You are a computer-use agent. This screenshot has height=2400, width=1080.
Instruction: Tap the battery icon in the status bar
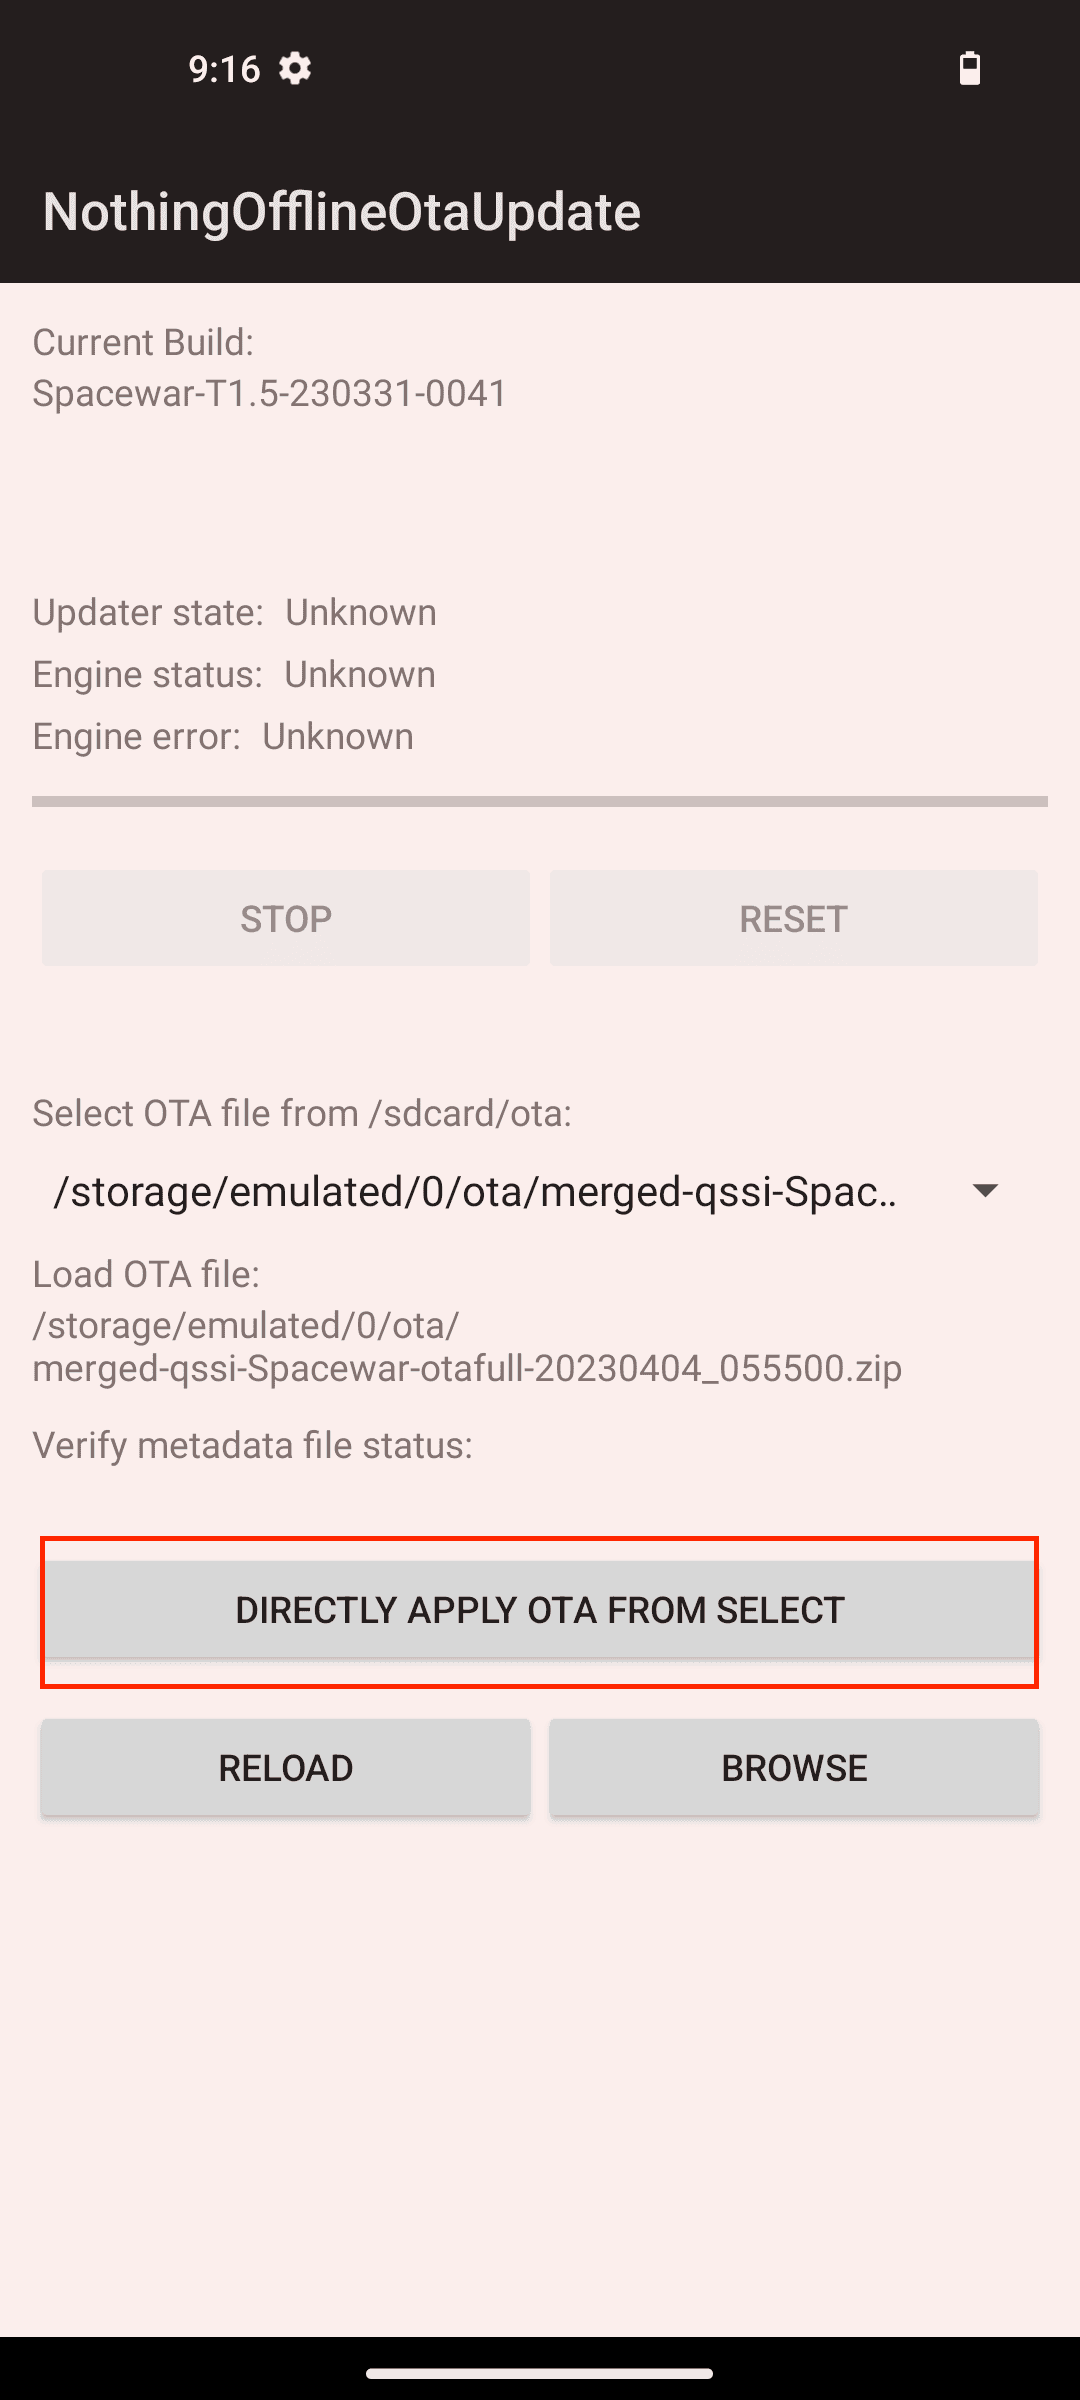968,69
